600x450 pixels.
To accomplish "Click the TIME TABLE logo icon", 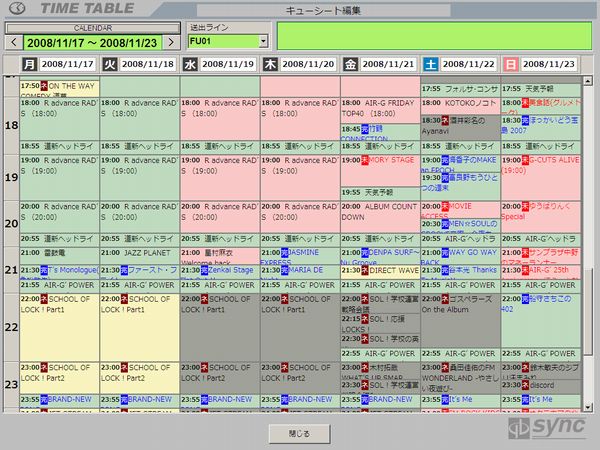I will pyautogui.click(x=18, y=9).
